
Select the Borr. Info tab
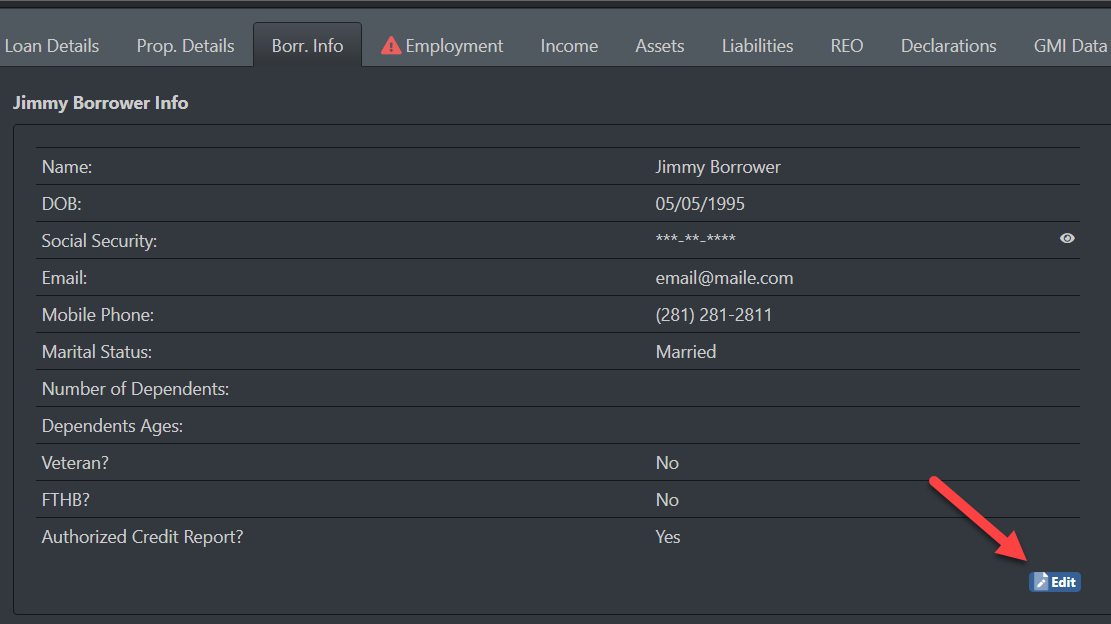pyautogui.click(x=307, y=46)
